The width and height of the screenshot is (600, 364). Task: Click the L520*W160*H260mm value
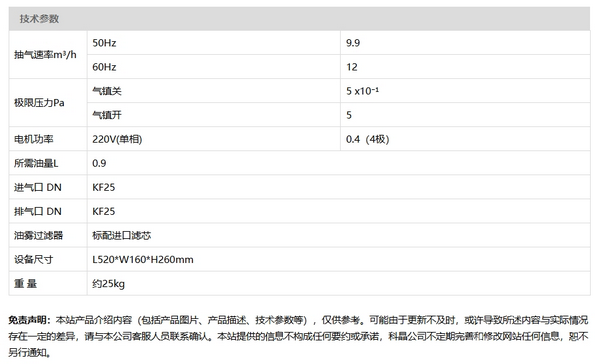pyautogui.click(x=143, y=260)
